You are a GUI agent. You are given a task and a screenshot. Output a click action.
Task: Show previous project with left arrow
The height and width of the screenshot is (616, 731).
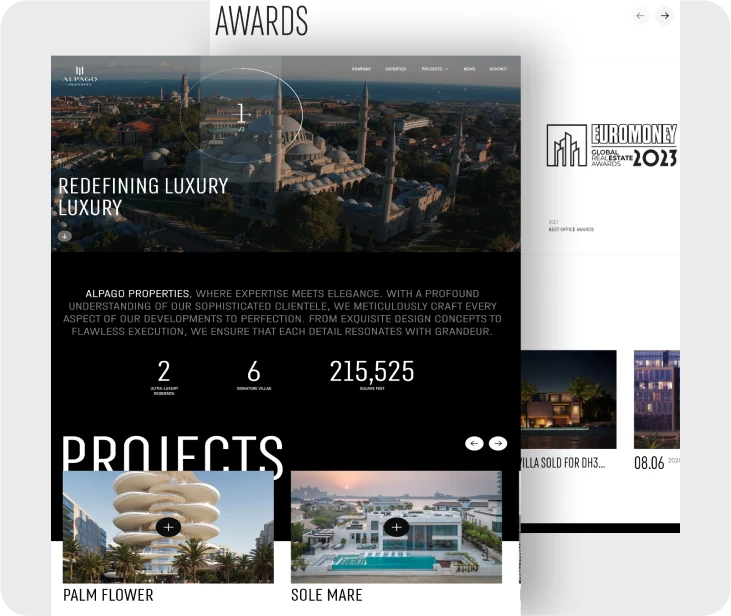[474, 443]
